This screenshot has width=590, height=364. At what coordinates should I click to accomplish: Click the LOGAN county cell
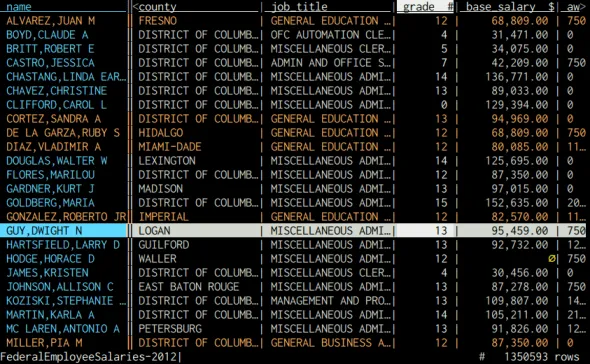click(154, 231)
